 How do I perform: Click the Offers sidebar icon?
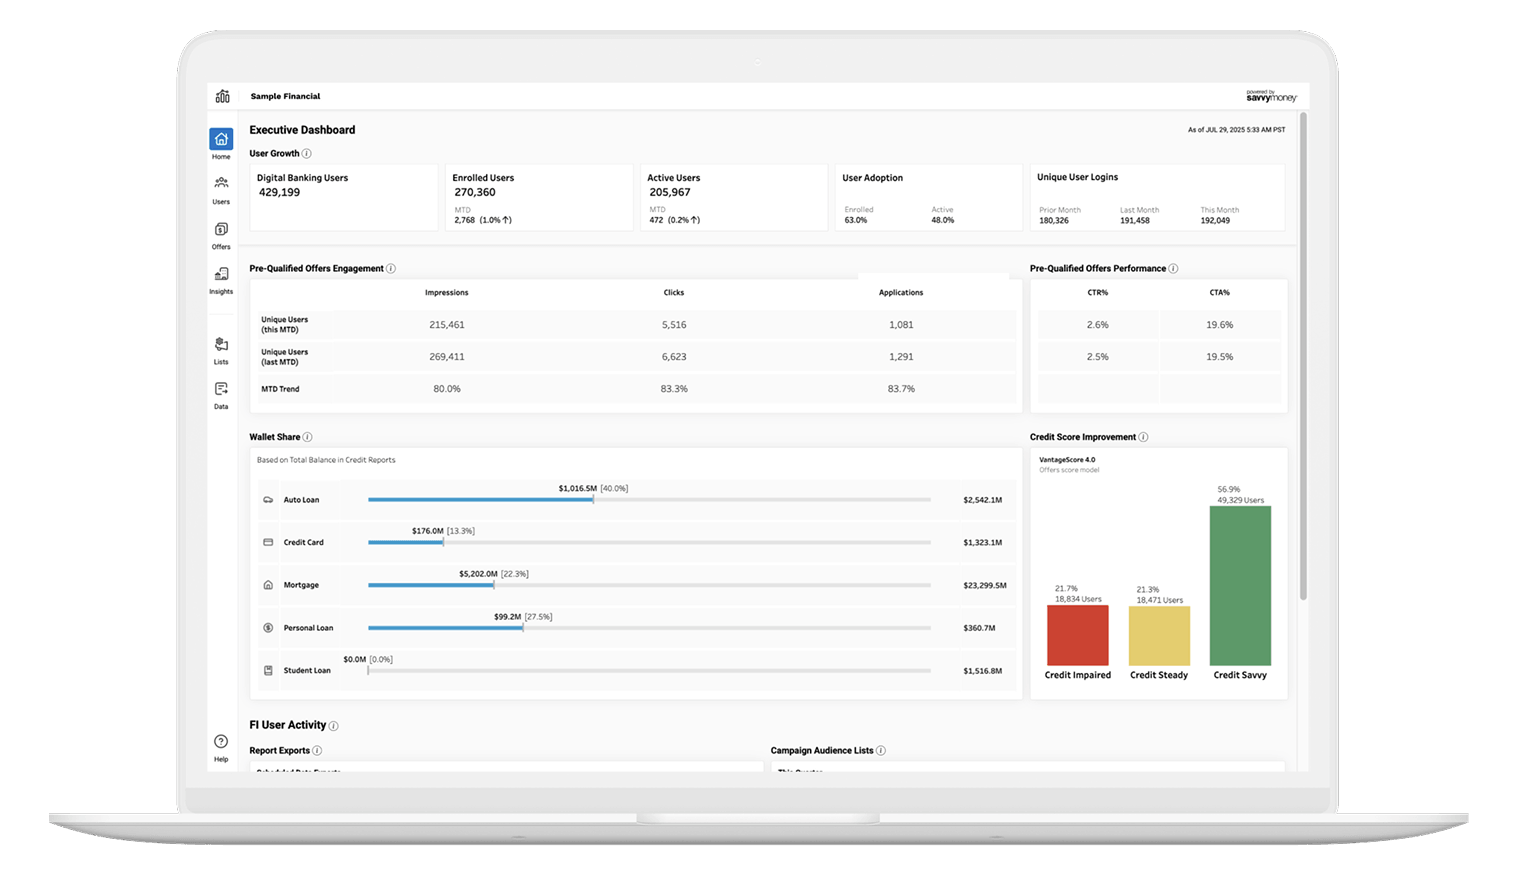pos(221,230)
